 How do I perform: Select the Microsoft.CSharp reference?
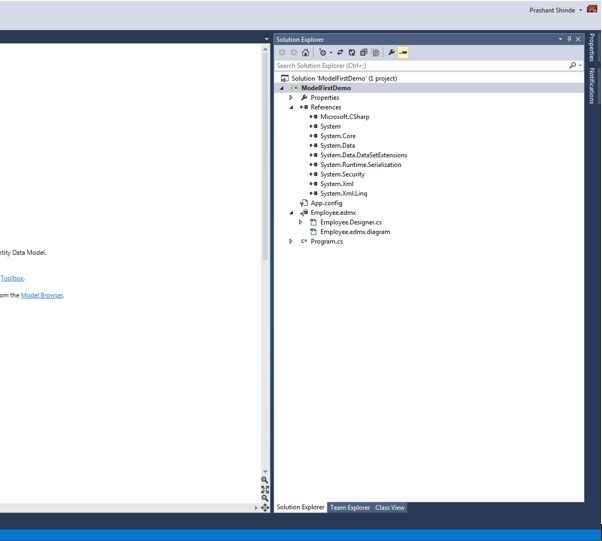[345, 117]
